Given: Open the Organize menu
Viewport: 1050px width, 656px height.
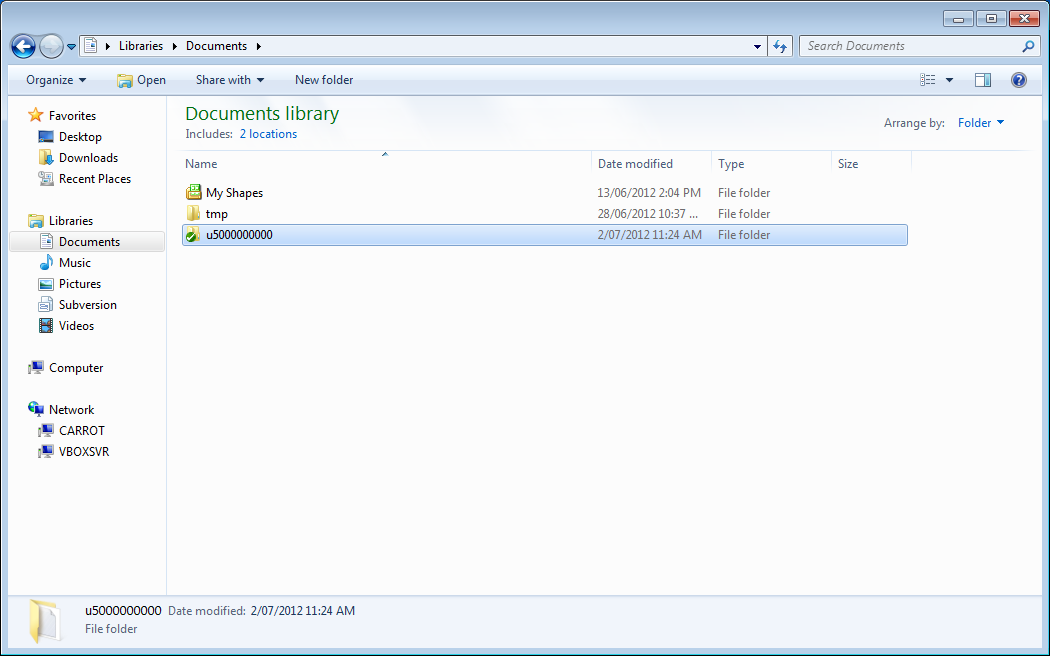Looking at the screenshot, I should tap(55, 80).
